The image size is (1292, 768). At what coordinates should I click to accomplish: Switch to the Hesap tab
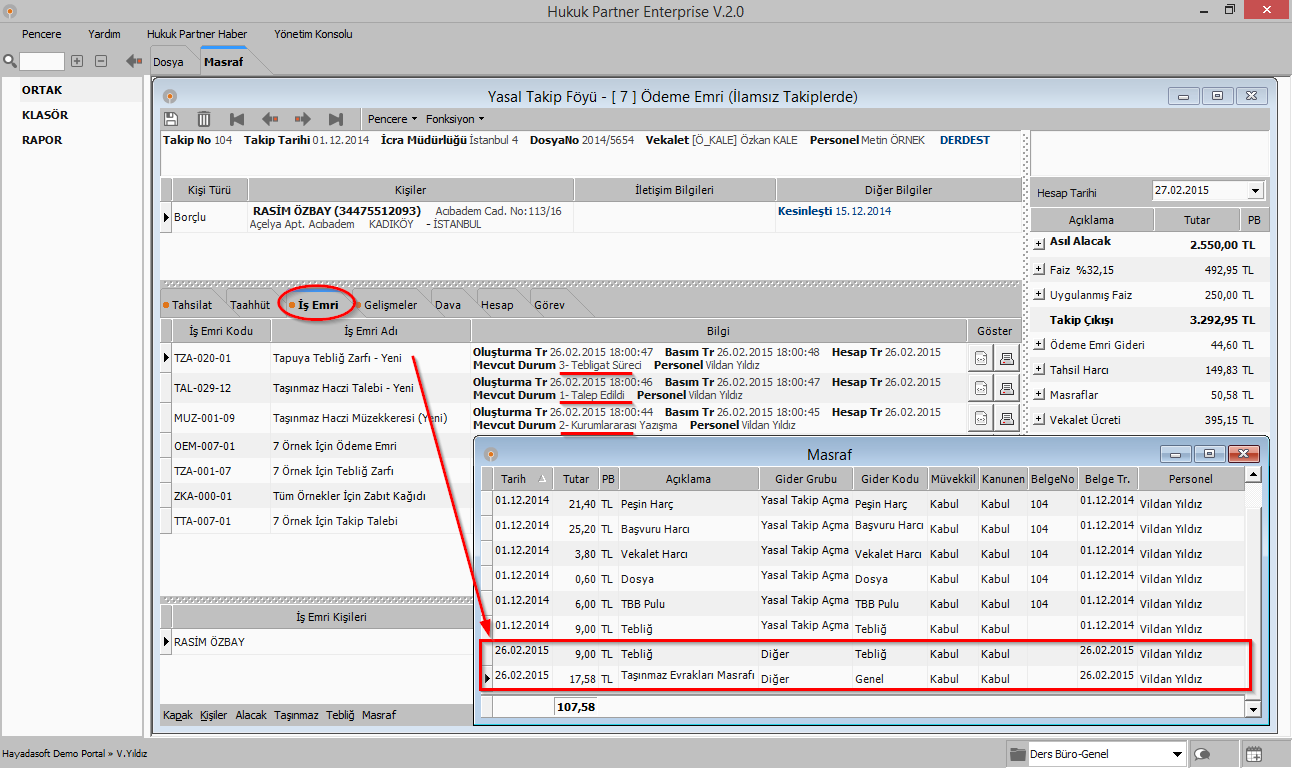click(497, 305)
